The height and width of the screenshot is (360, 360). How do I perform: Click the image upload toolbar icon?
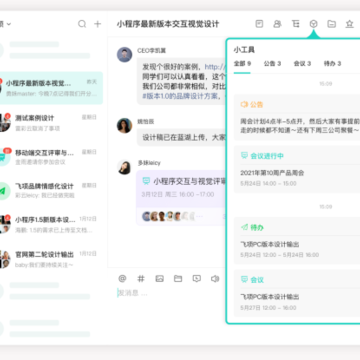(x=159, y=278)
